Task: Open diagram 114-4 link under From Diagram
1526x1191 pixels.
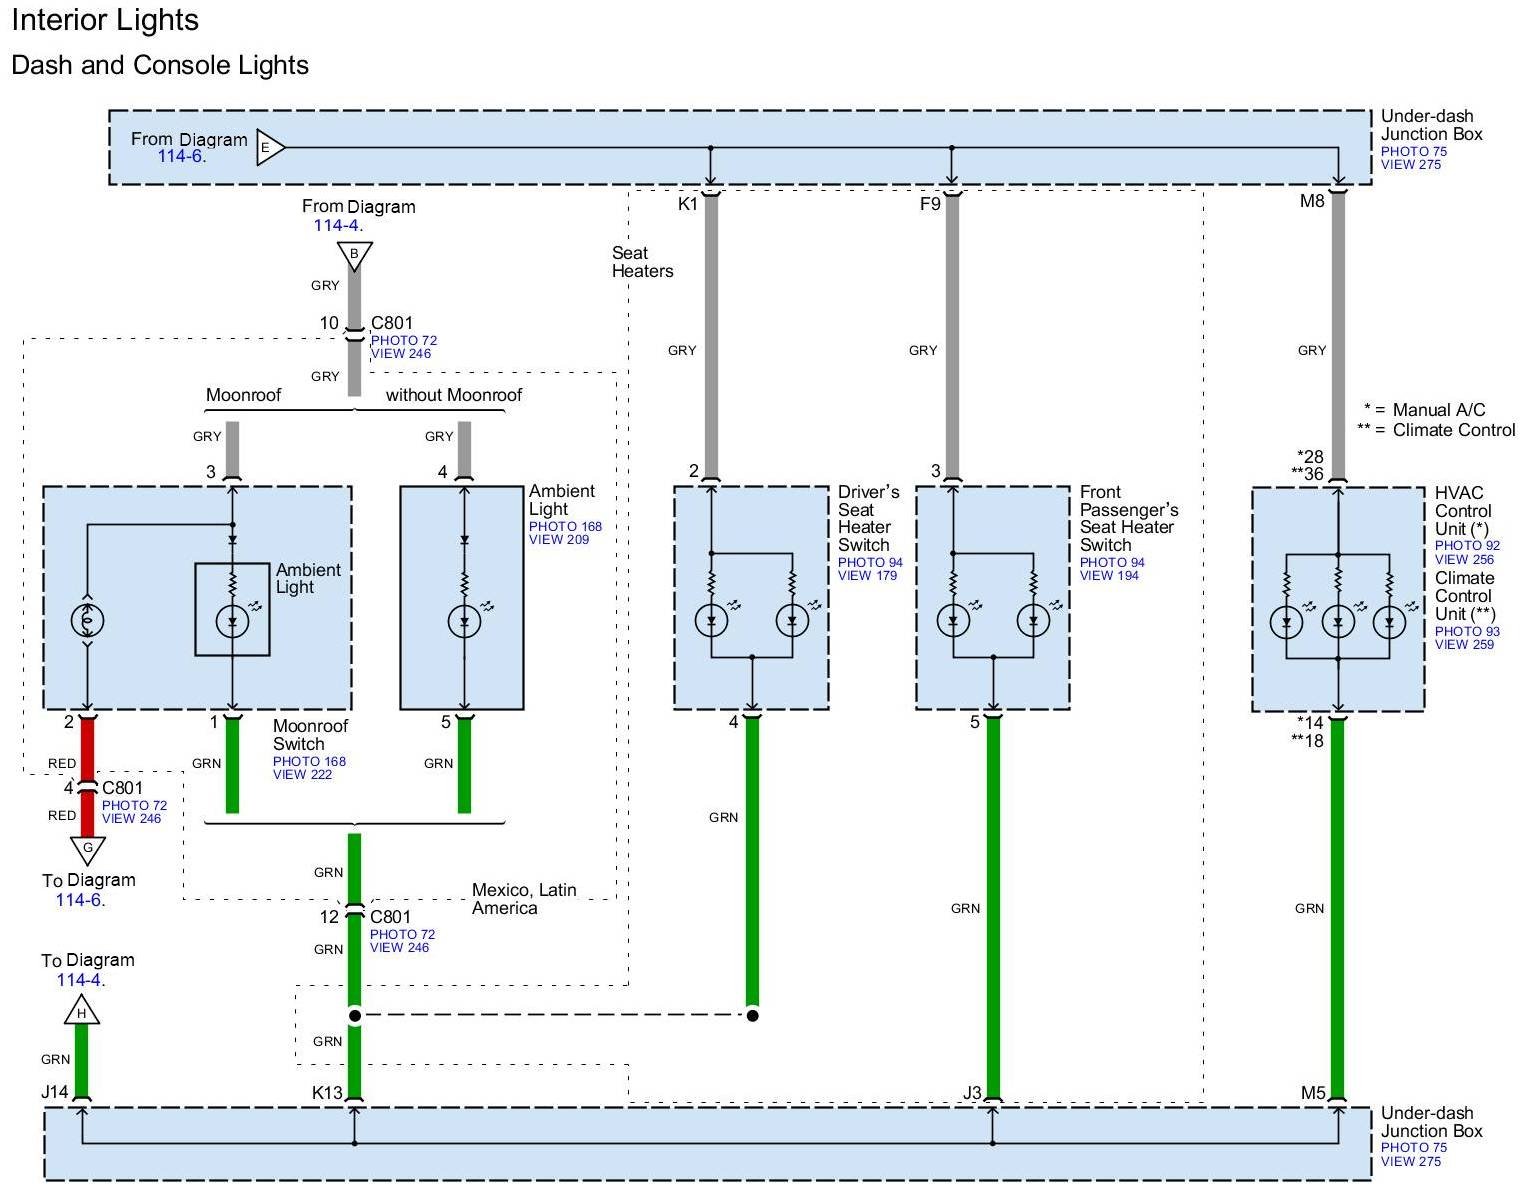Action: coord(338,225)
